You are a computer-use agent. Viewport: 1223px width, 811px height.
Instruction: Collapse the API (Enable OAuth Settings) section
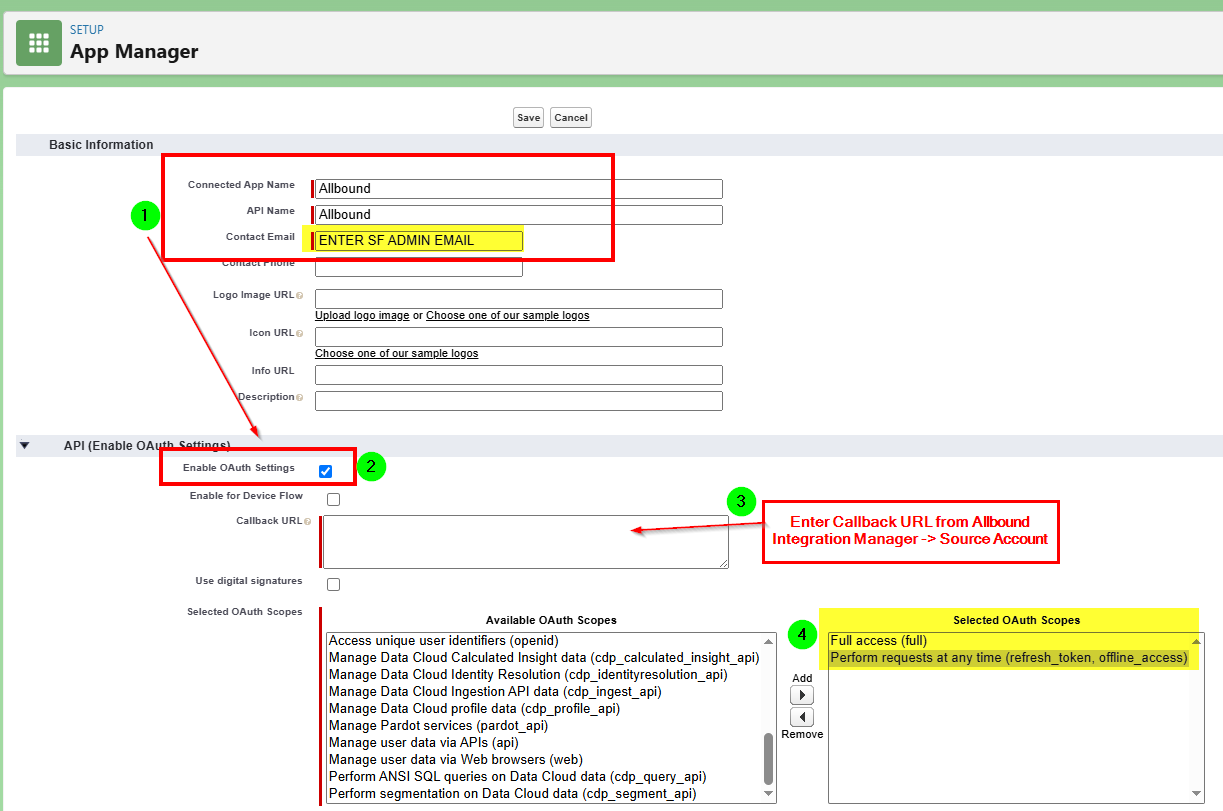[x=25, y=446]
